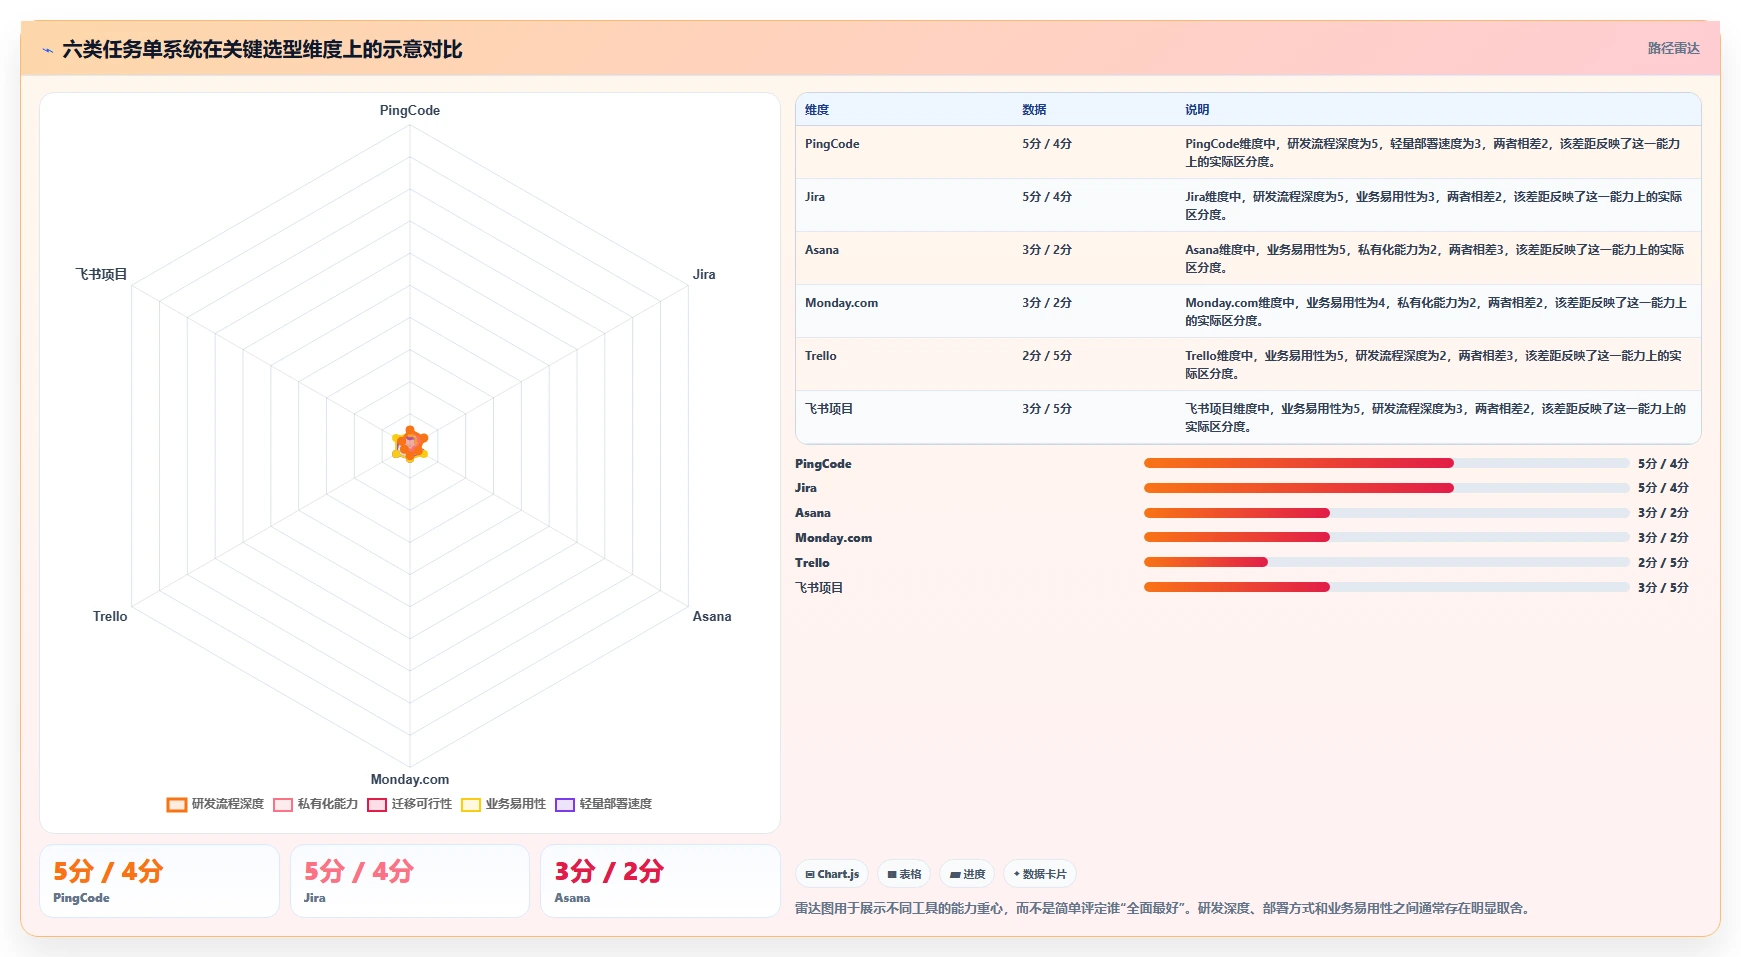The width and height of the screenshot is (1741, 957).
Task: Click the PingCode description text in the table
Action: pyautogui.click(x=1433, y=153)
